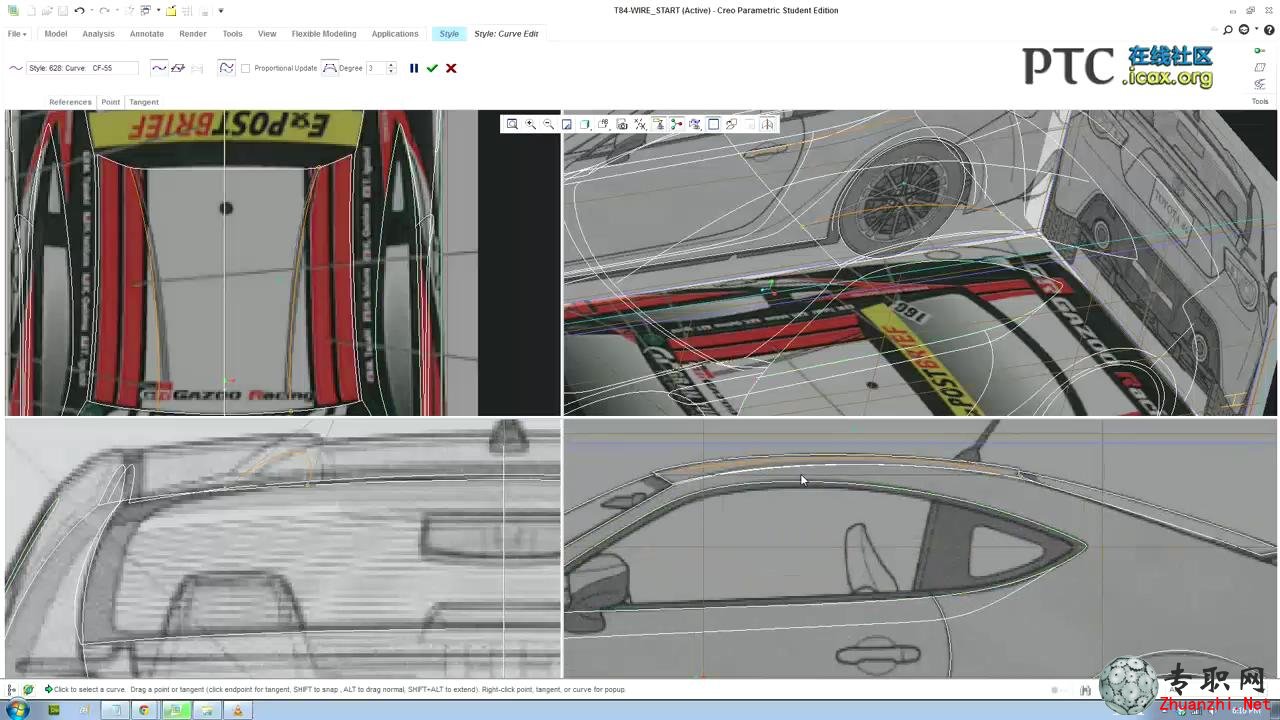Click the curvature display icon in graphics toolbar
The height and width of the screenshot is (720, 1280).
[731, 124]
